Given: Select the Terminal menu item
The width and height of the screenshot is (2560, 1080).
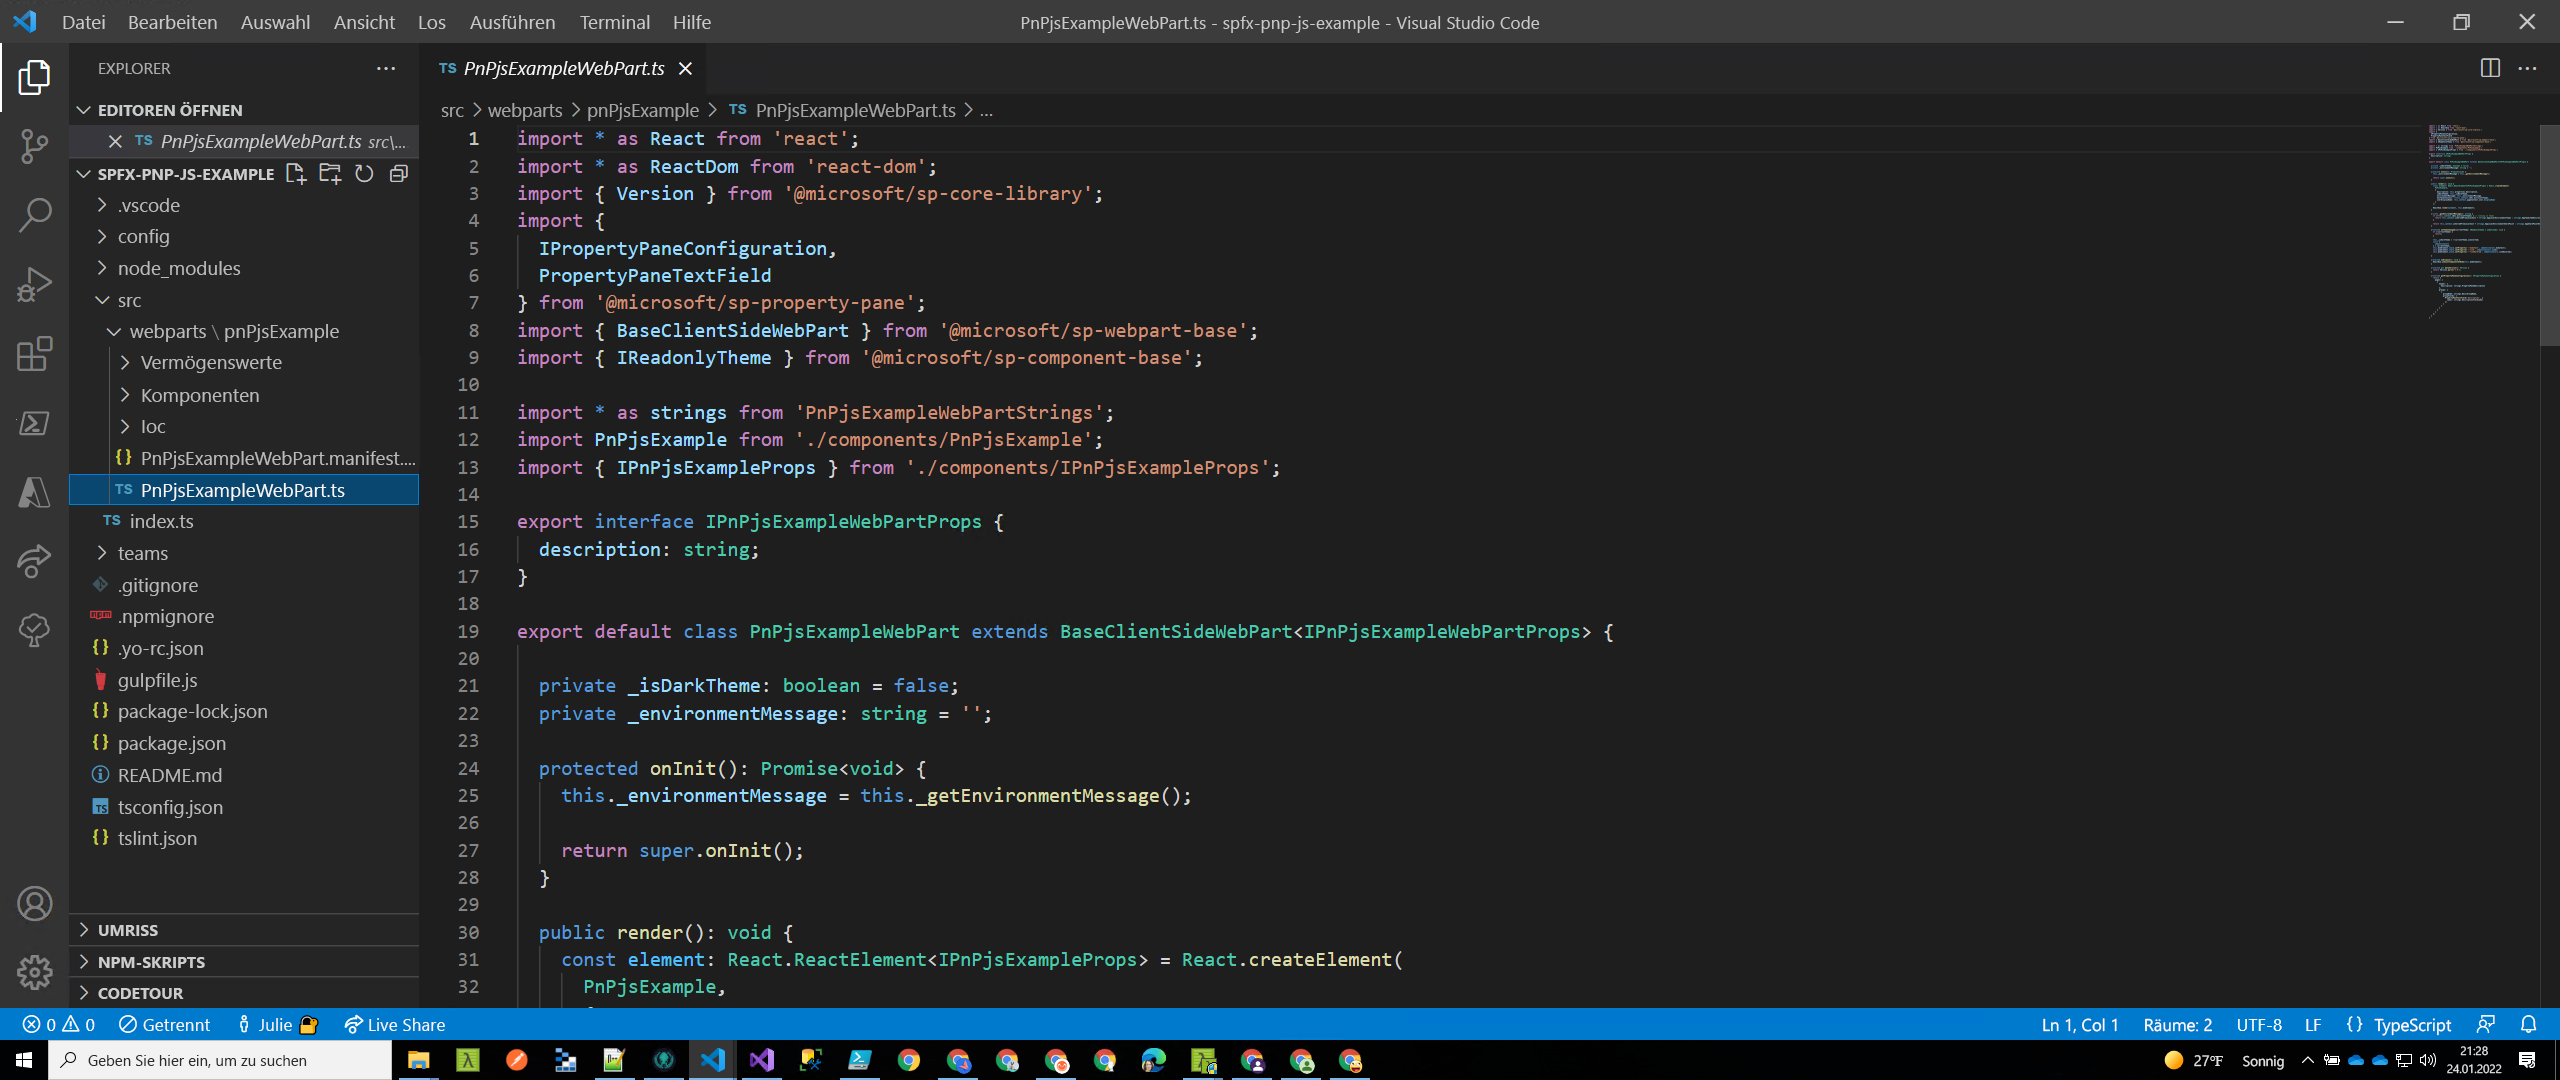Looking at the screenshot, I should point(616,21).
